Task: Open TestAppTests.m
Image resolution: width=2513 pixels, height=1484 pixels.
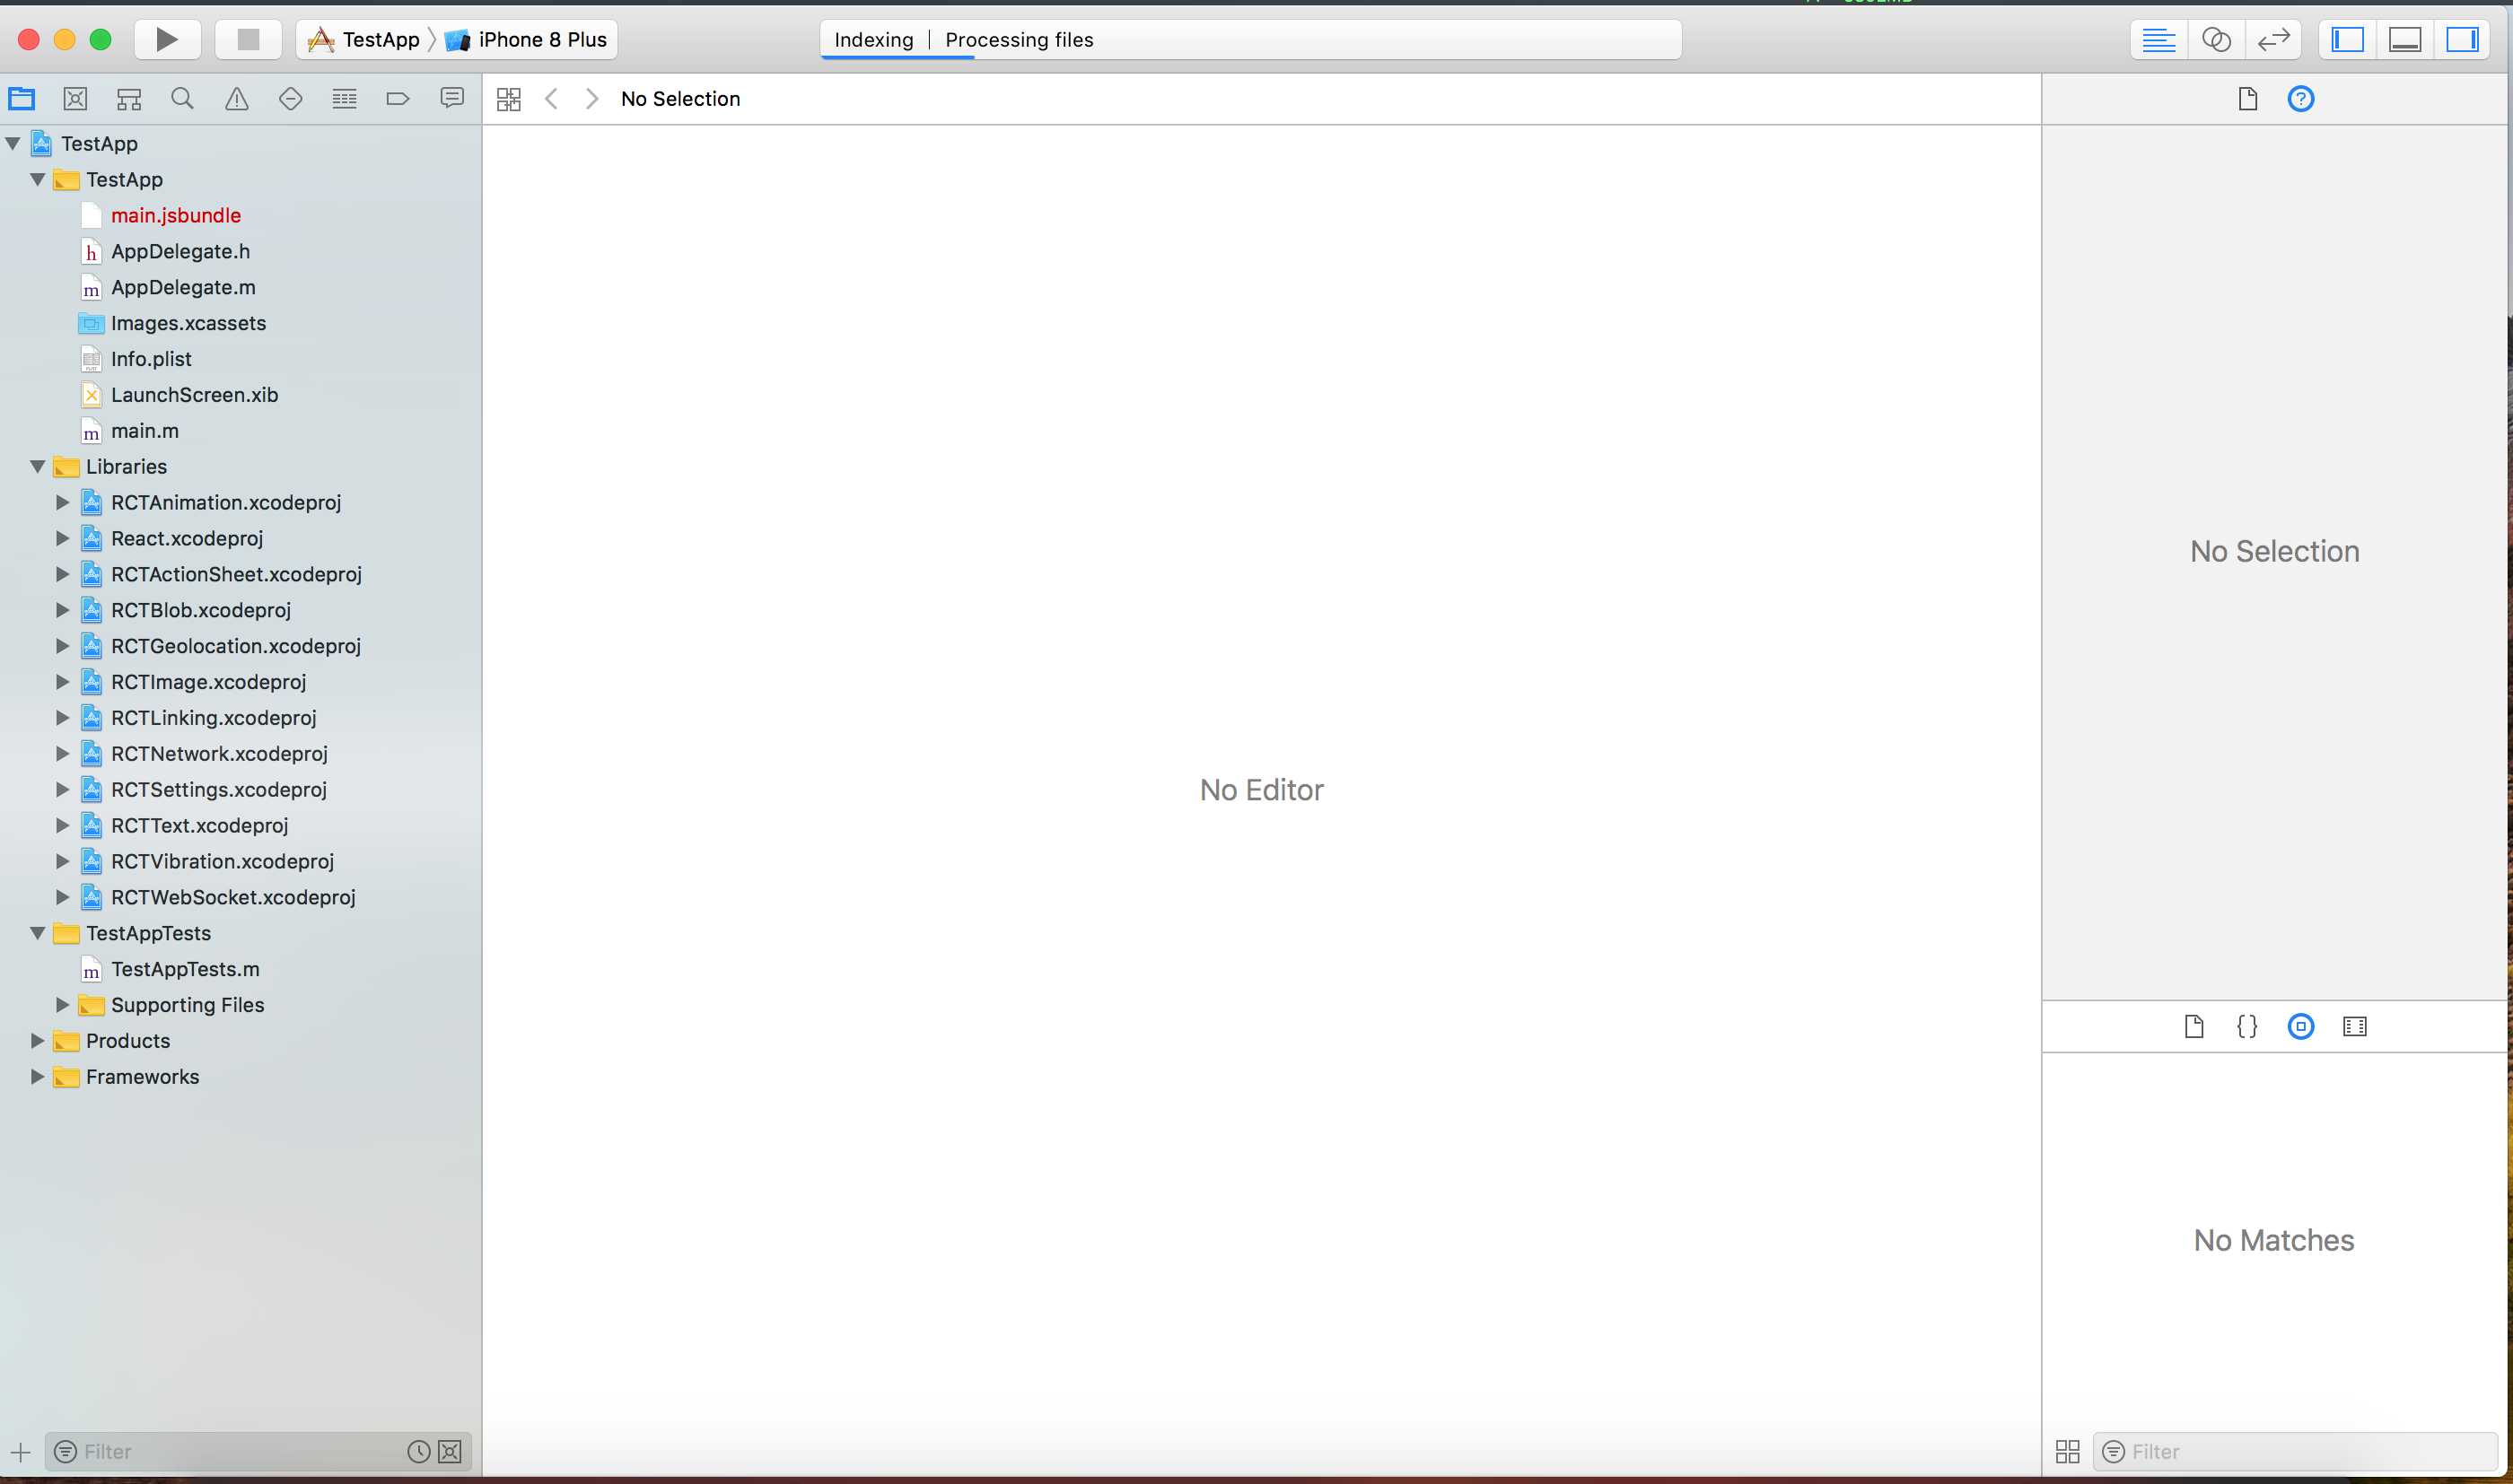Action: [185, 969]
